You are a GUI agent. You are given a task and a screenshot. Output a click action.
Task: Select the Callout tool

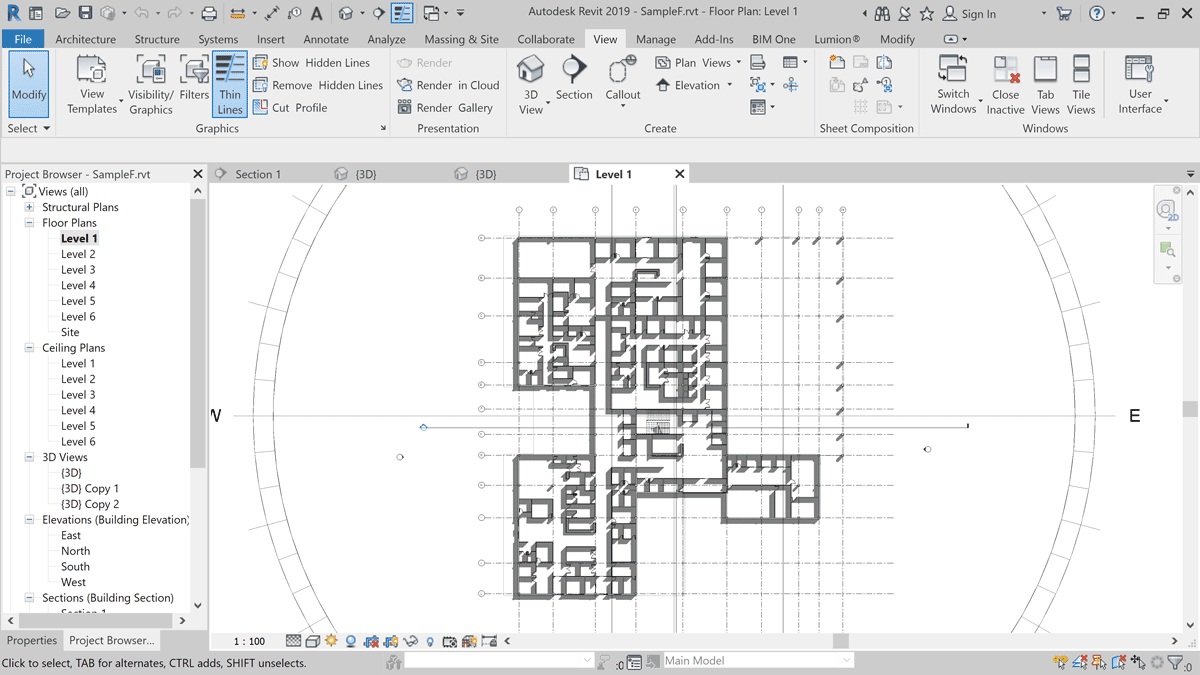[622, 79]
